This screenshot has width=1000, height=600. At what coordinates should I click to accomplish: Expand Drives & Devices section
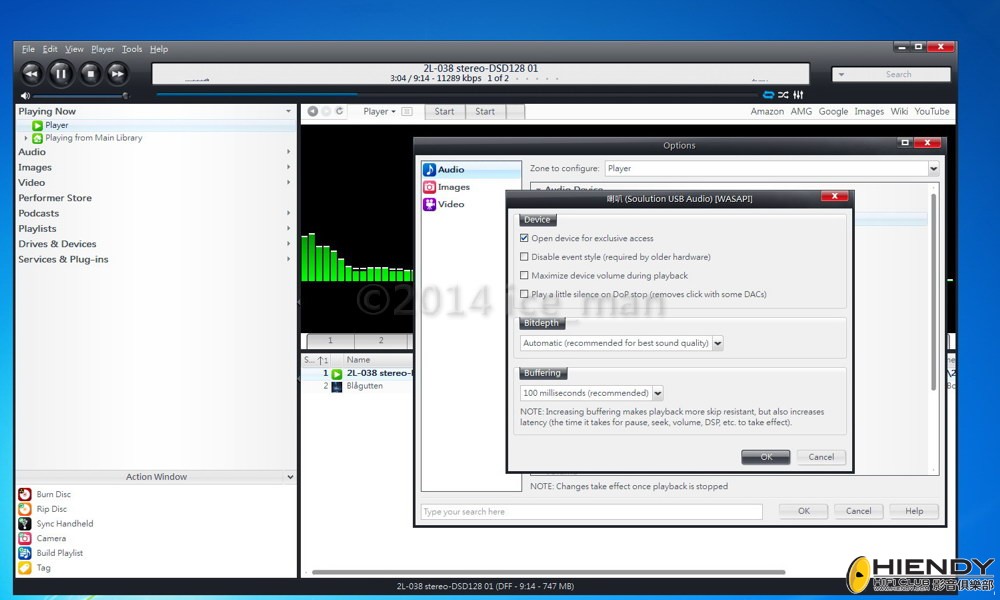(x=288, y=244)
